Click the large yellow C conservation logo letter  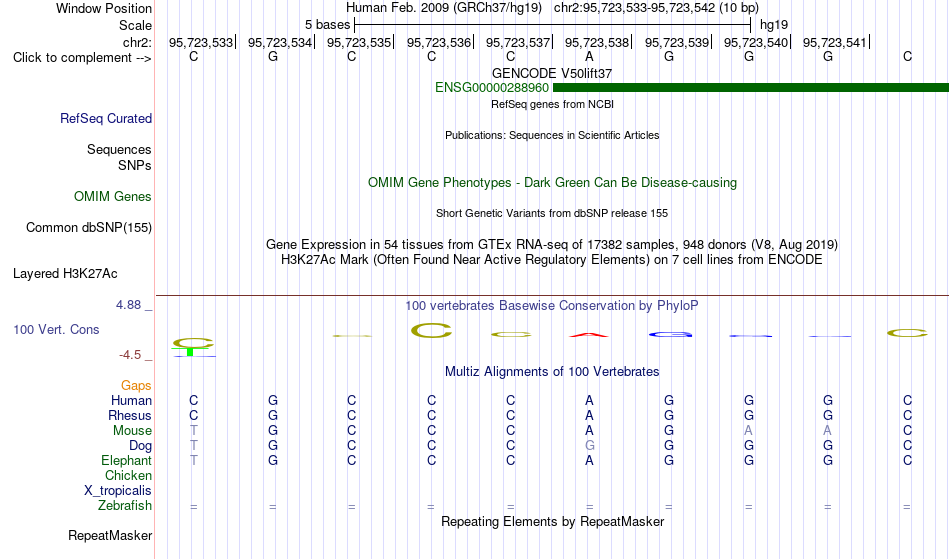(x=431, y=331)
